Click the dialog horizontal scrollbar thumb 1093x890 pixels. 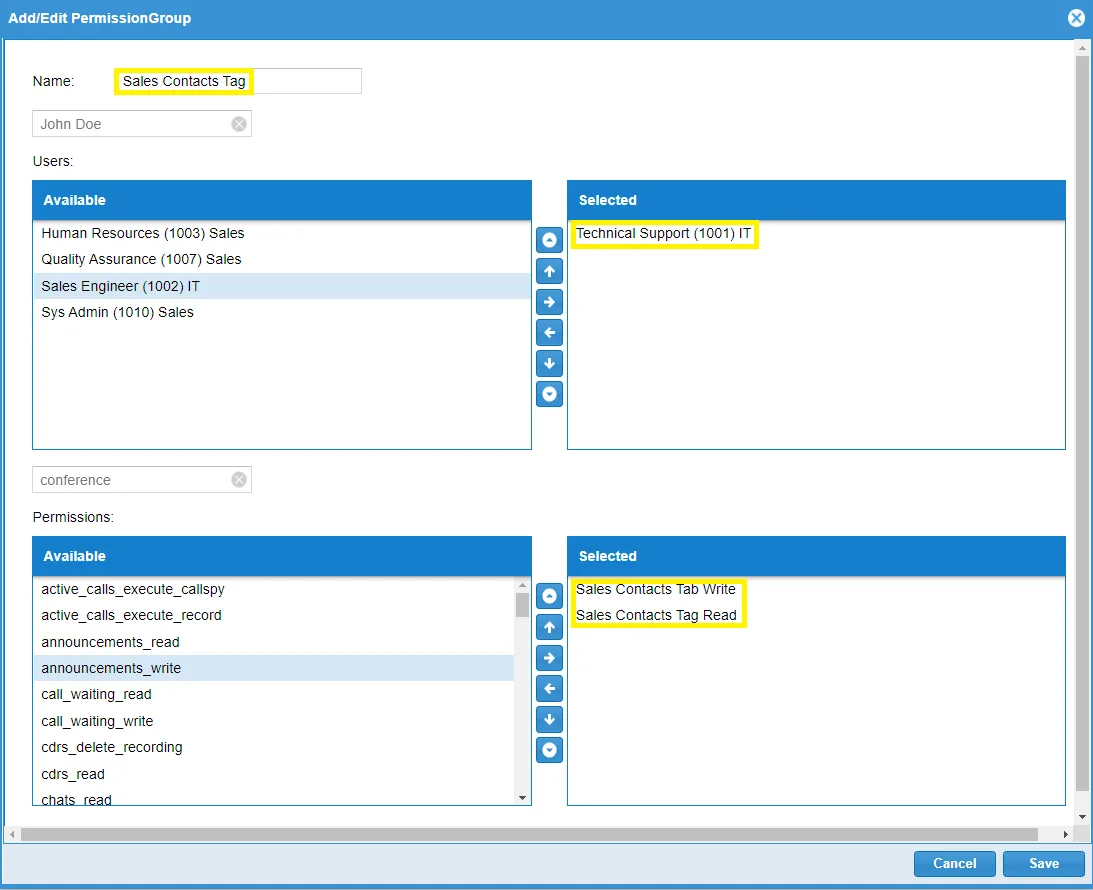coord(529,834)
